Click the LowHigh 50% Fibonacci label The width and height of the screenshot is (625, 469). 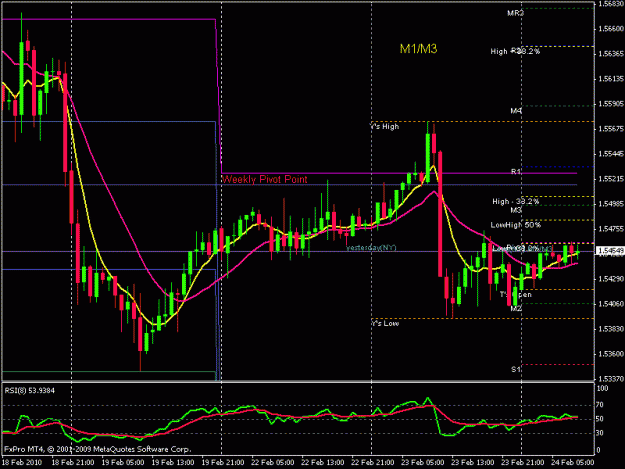[x=515, y=225]
